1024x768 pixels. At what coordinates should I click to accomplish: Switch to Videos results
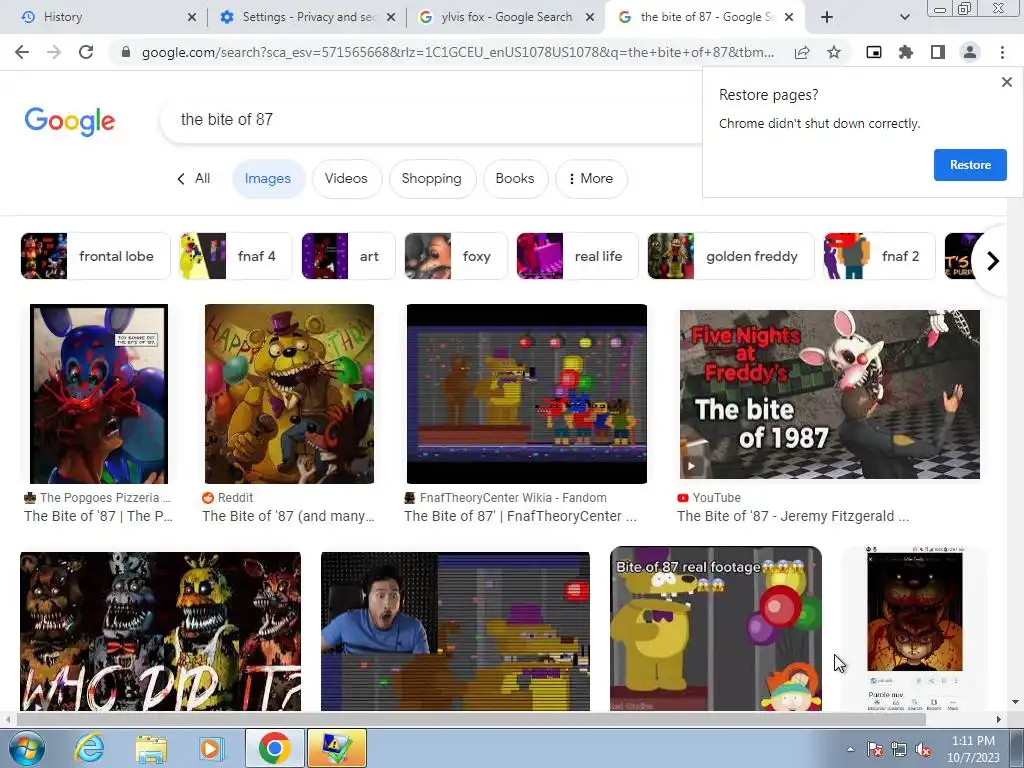pyautogui.click(x=346, y=179)
